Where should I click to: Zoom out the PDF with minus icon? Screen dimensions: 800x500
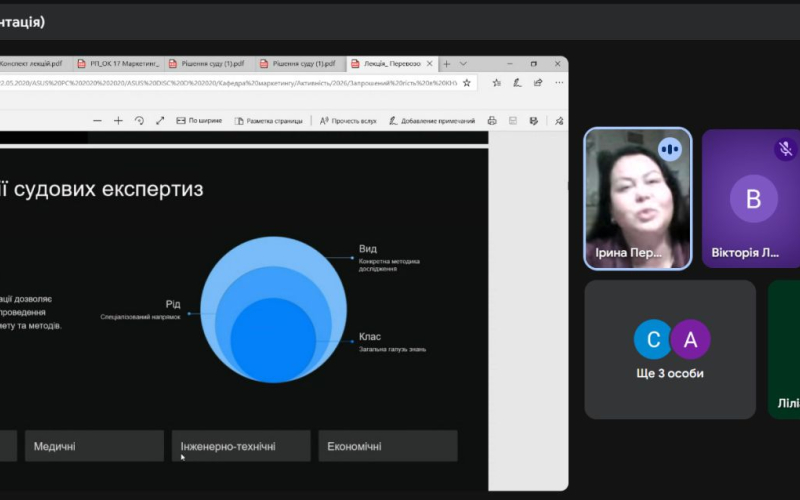pyautogui.click(x=97, y=121)
